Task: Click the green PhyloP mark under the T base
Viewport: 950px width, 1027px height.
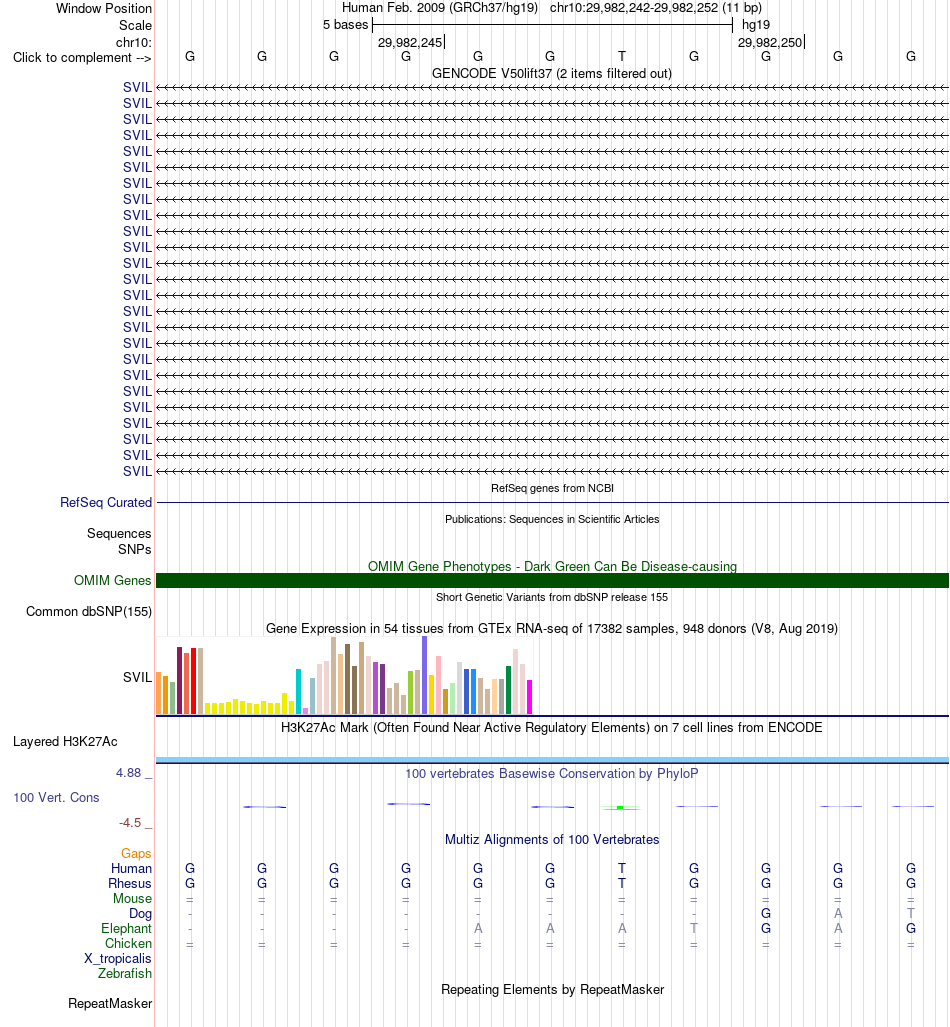Action: (x=620, y=808)
